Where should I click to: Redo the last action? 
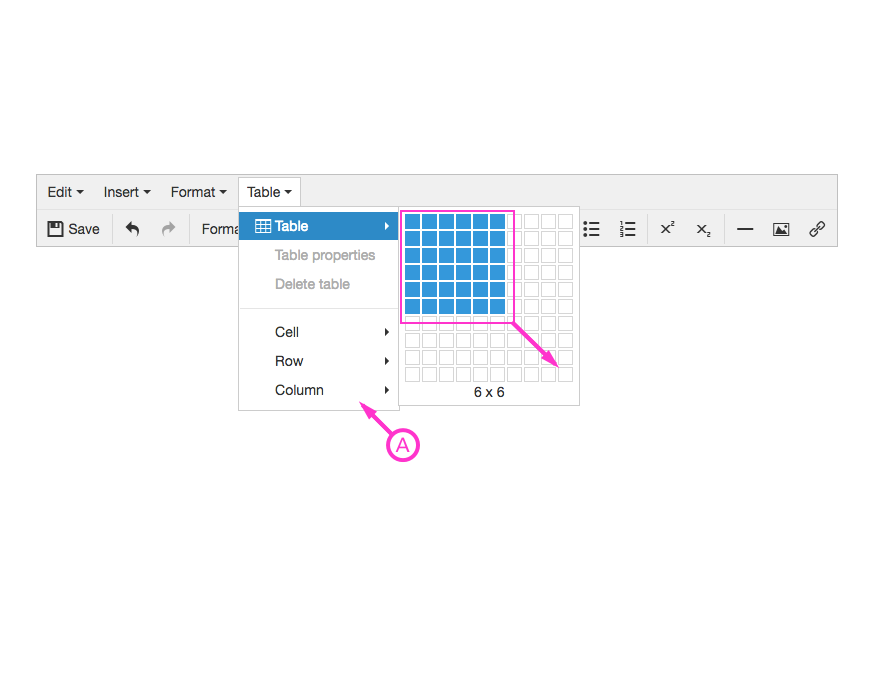[x=168, y=229]
